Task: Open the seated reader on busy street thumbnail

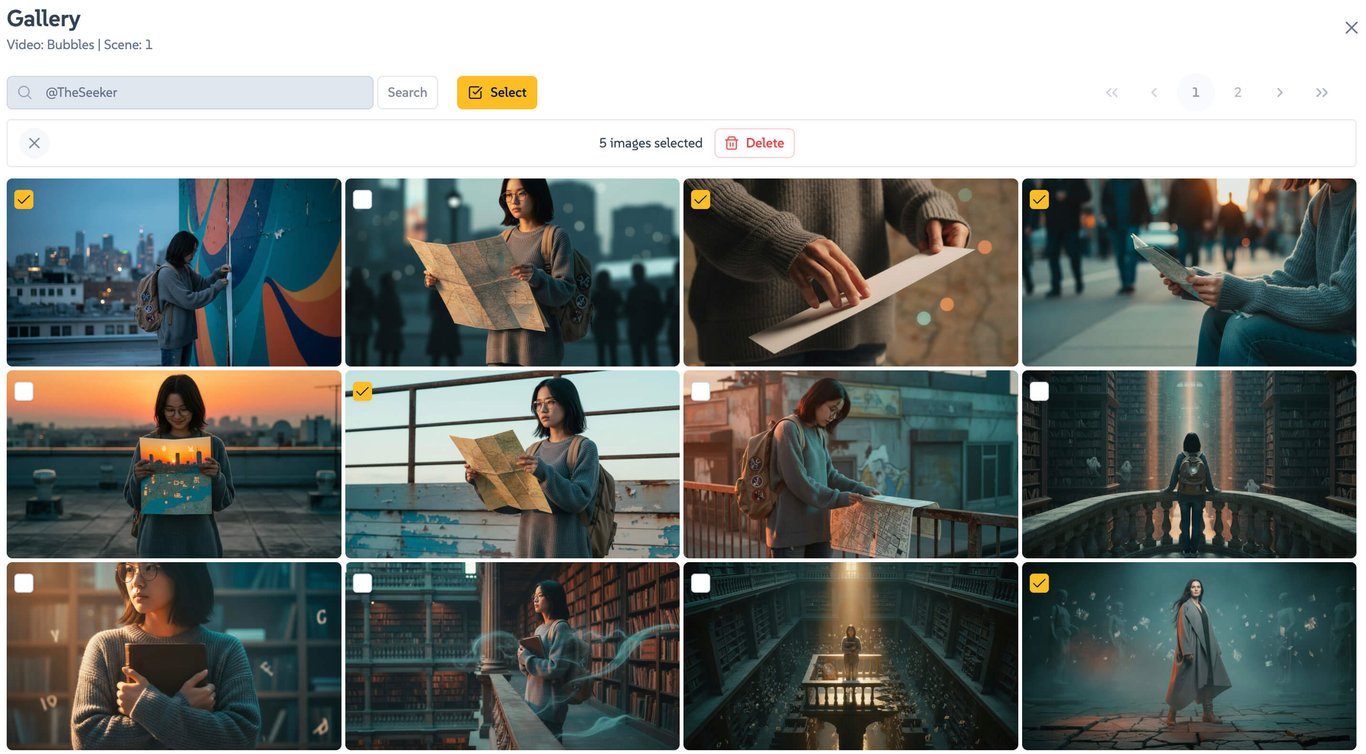Action: click(1189, 273)
